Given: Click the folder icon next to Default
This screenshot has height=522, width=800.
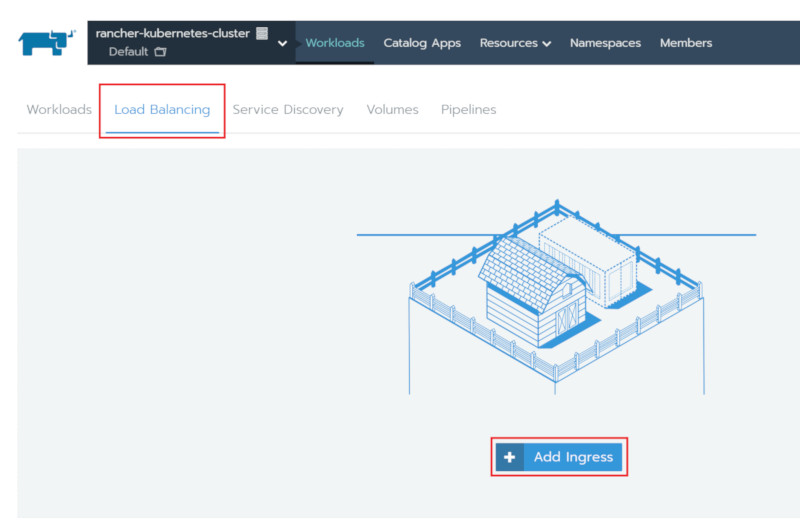Looking at the screenshot, I should click(x=160, y=52).
